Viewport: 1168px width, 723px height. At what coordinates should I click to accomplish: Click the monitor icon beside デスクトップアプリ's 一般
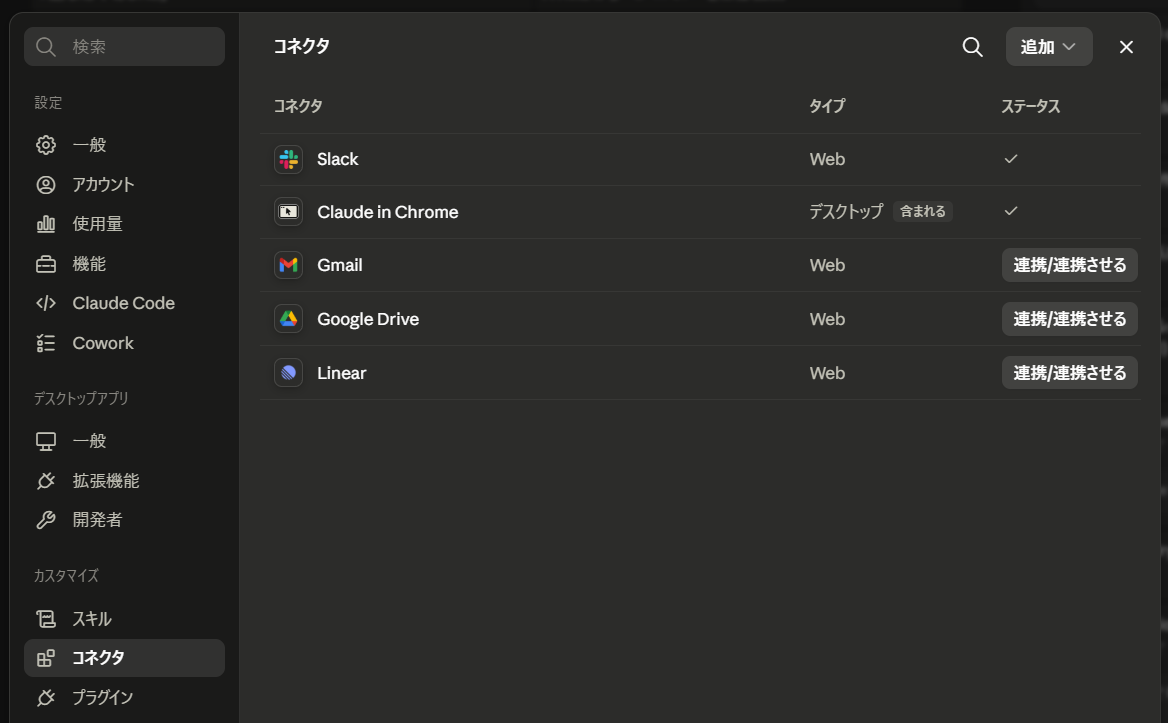tap(46, 442)
